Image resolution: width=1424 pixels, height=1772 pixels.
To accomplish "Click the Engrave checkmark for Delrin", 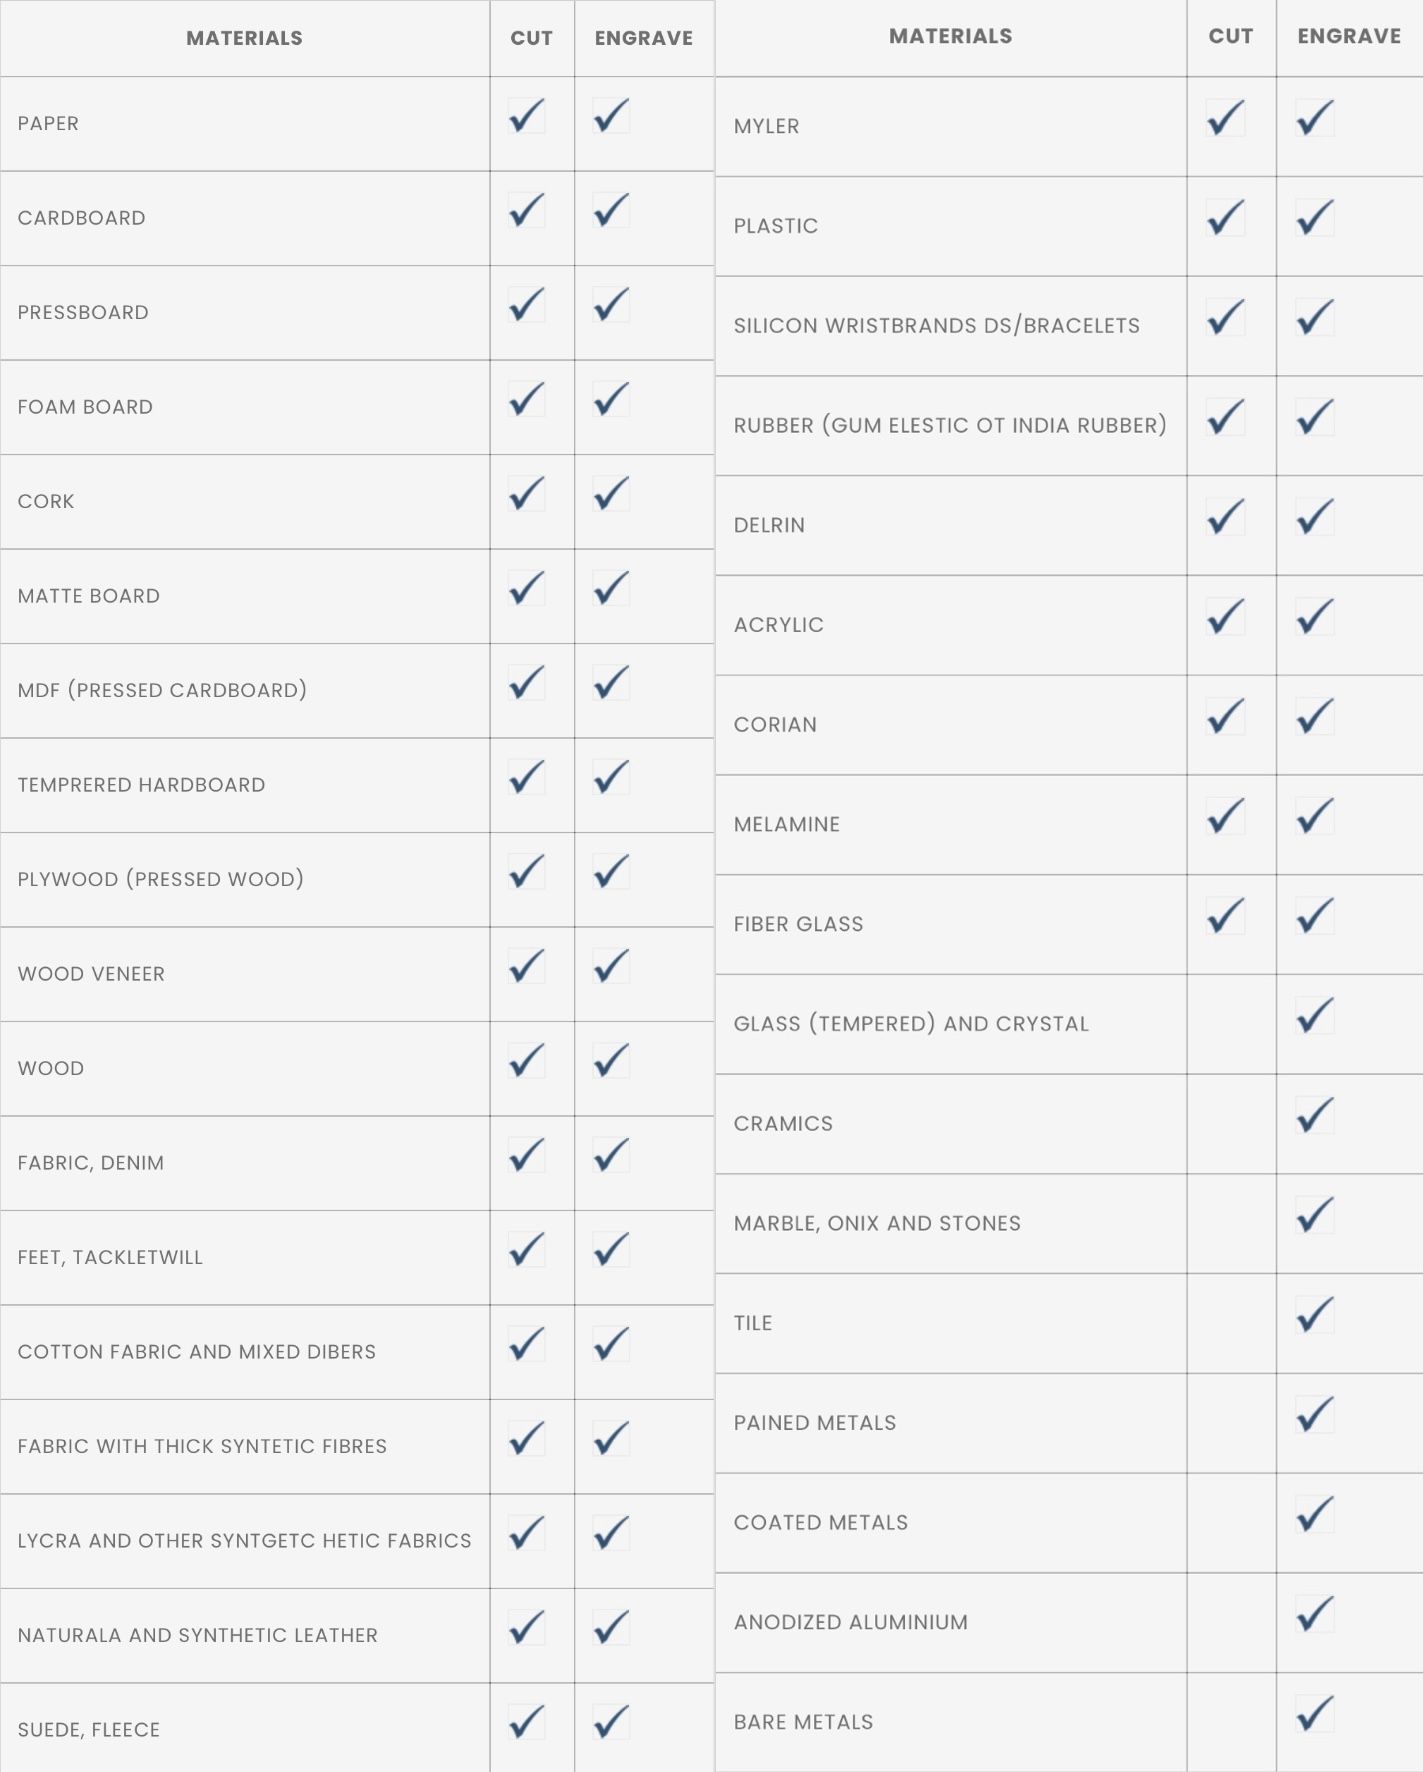I will click(x=1315, y=517).
